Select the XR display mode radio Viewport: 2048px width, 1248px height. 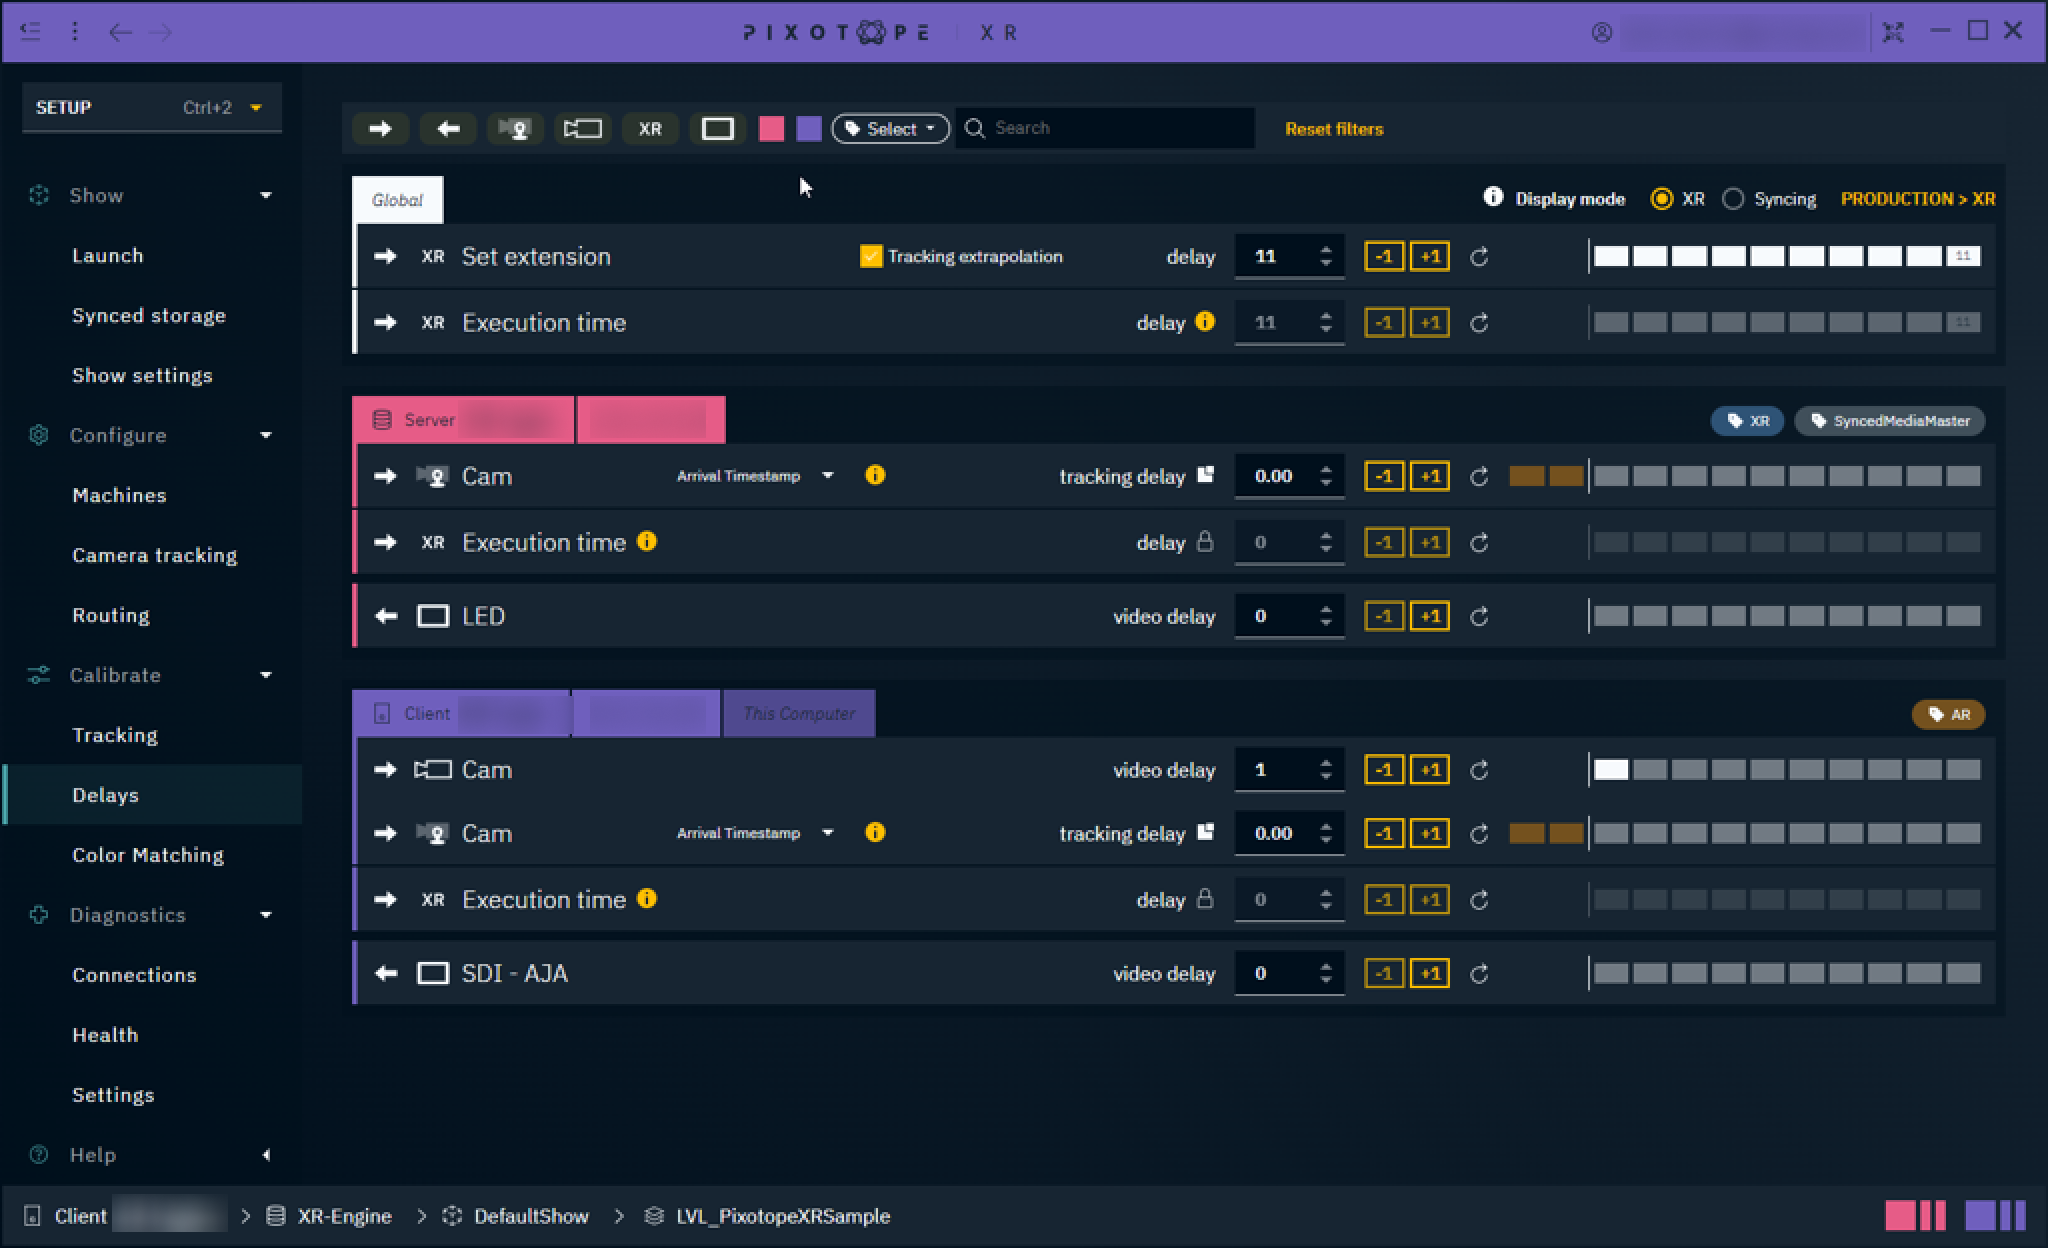(1661, 199)
